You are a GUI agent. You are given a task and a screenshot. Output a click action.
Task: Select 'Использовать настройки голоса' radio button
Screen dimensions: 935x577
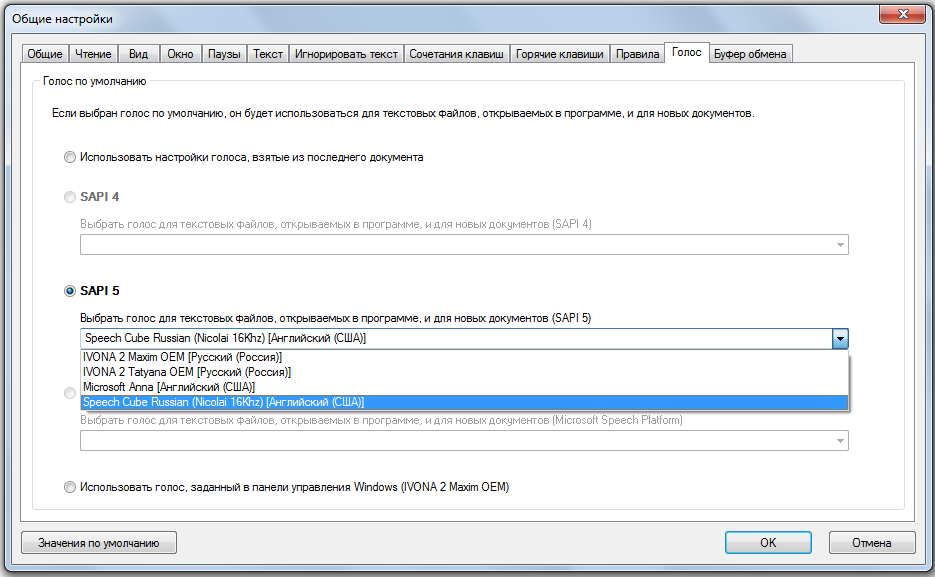69,157
